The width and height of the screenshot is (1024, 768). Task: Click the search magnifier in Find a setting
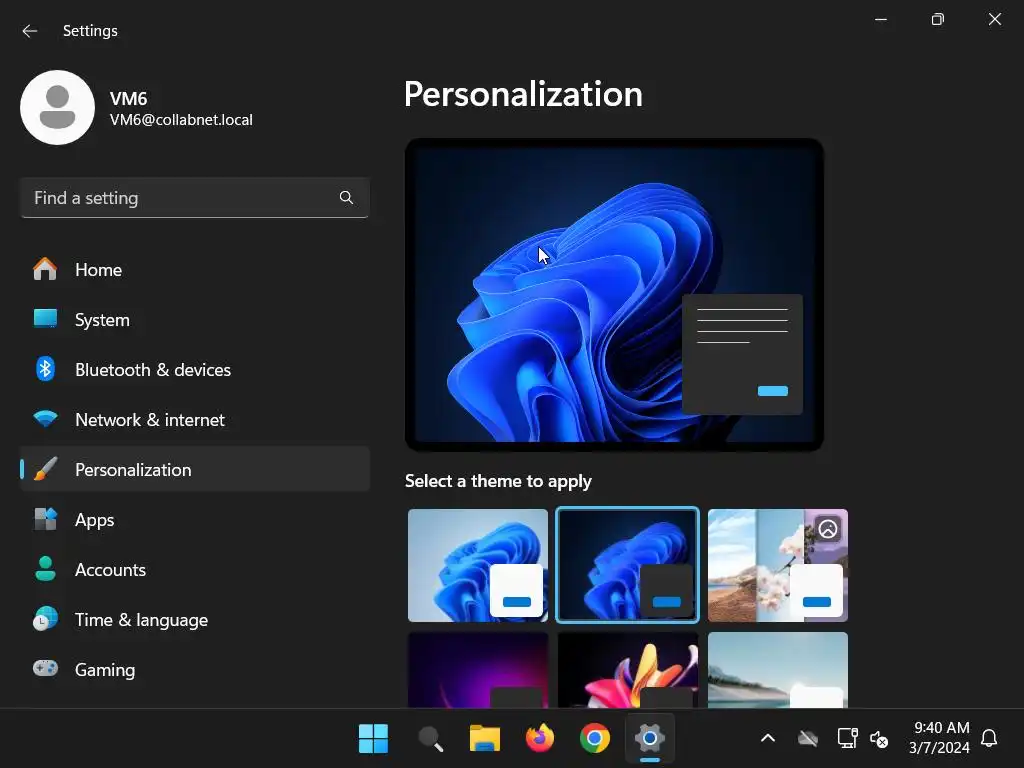[346, 198]
